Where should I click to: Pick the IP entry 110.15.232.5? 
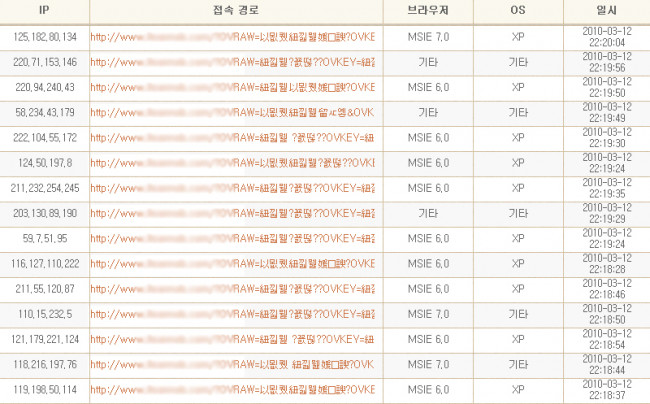click(x=45, y=314)
